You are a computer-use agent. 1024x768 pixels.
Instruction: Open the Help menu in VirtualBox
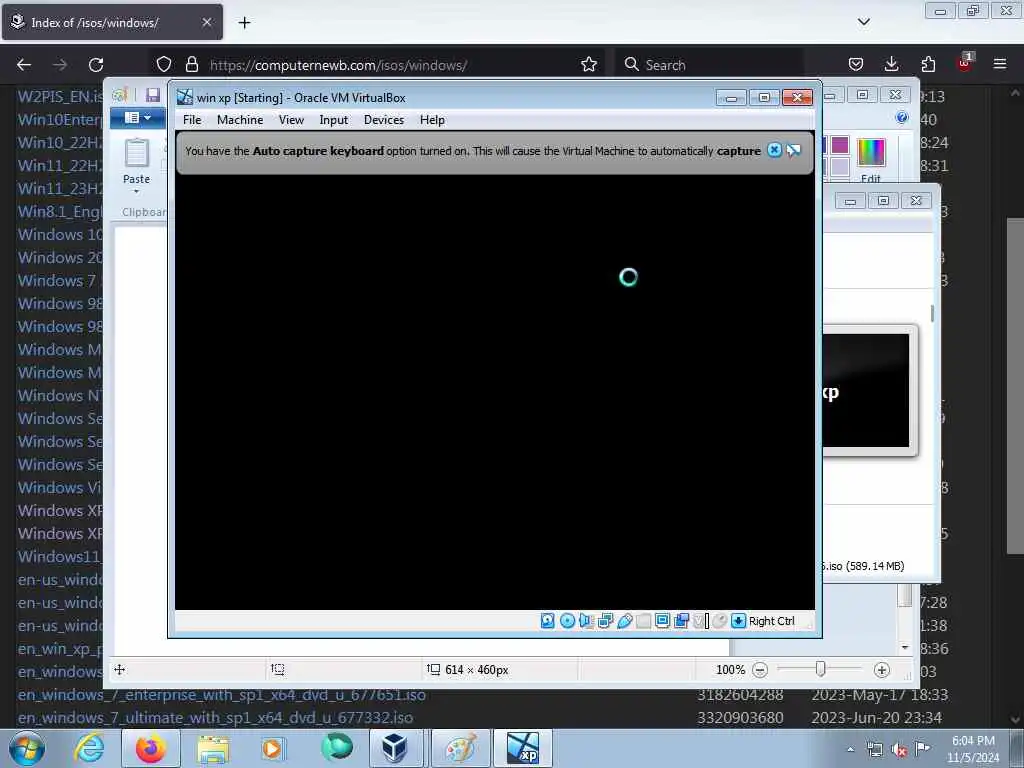(432, 120)
